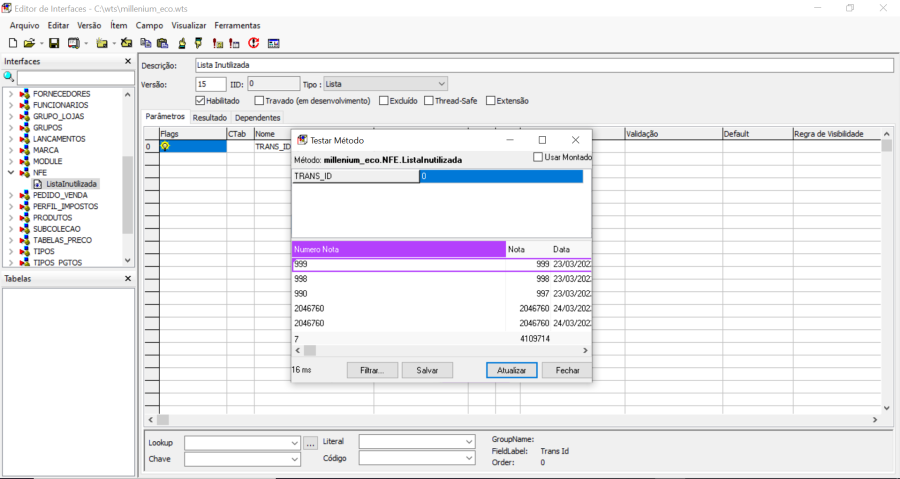The width and height of the screenshot is (900, 479).
Task: Click the monitor-shaped toolbar icon
Action: pos(73,43)
